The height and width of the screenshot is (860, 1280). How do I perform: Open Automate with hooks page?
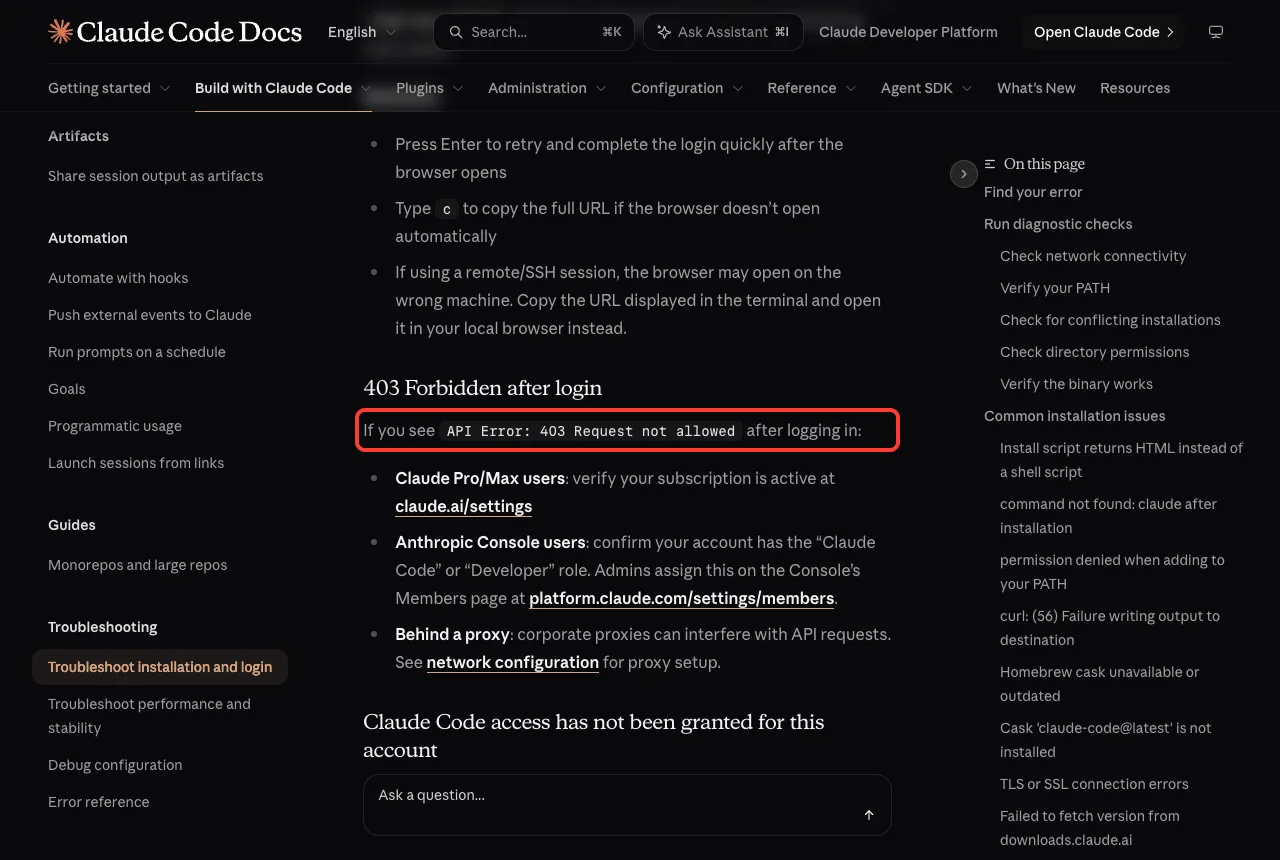[118, 278]
